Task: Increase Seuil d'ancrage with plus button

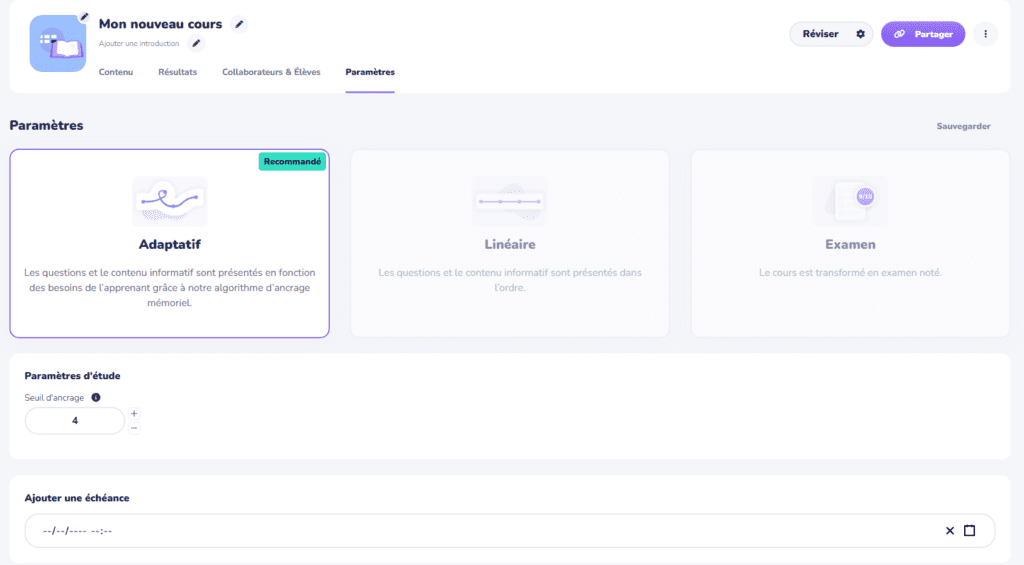Action: [134, 413]
